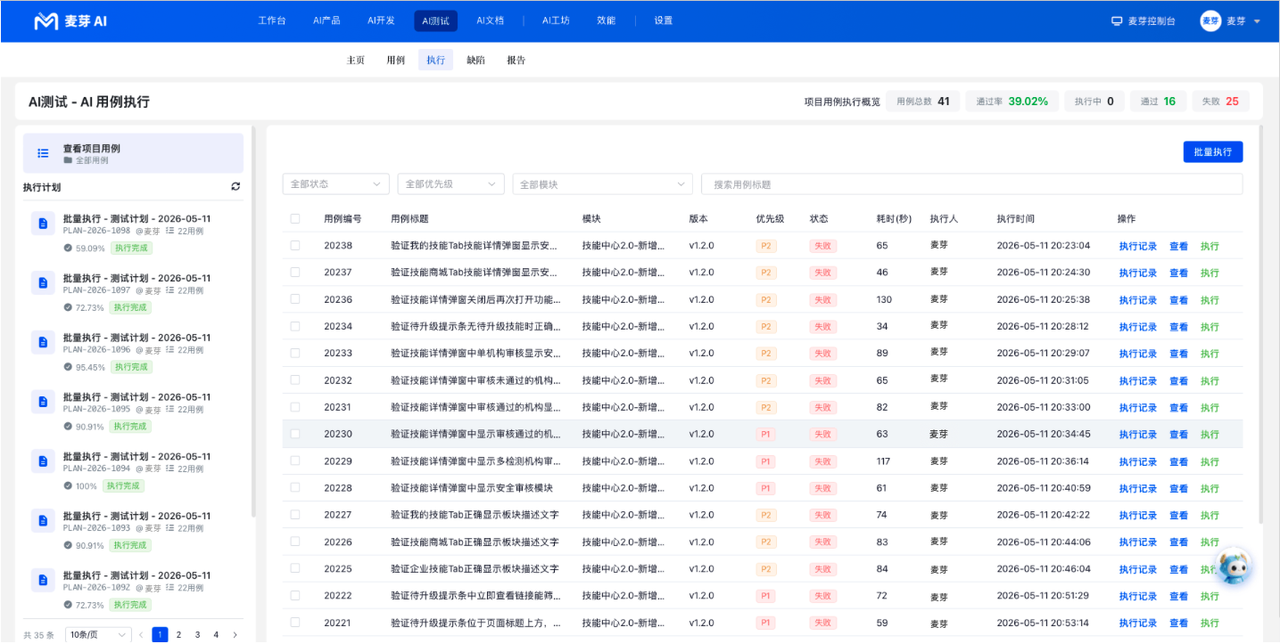Switch to the 缺陷 sub tab
1280x644 pixels.
click(476, 60)
